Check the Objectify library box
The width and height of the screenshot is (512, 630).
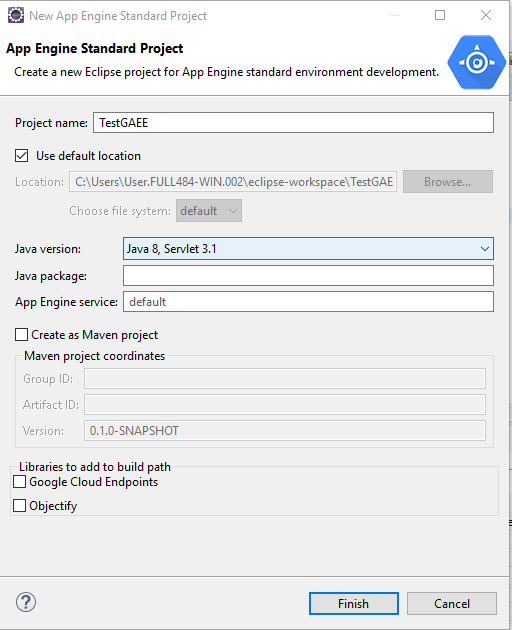point(19,505)
